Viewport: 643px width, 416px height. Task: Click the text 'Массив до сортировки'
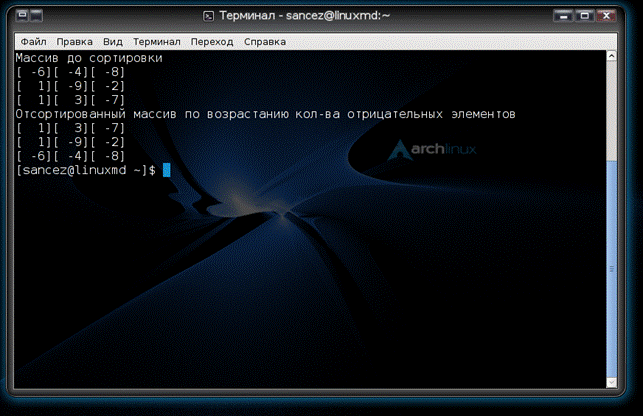[89, 58]
